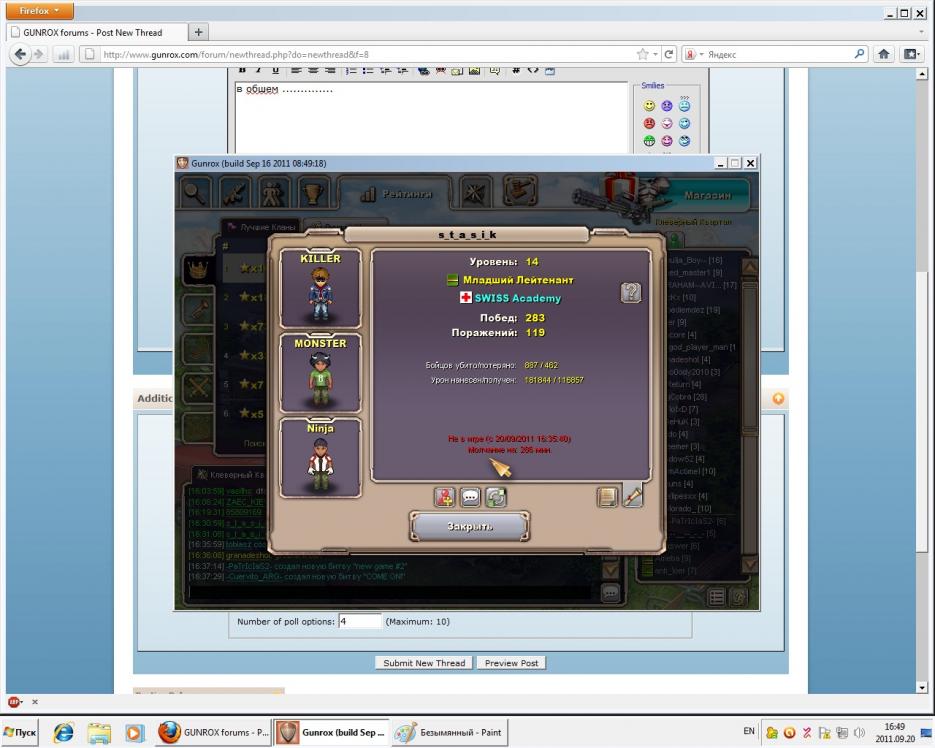The height and width of the screenshot is (748, 935).
Task: Click the Firefox home icon
Action: (x=885, y=54)
